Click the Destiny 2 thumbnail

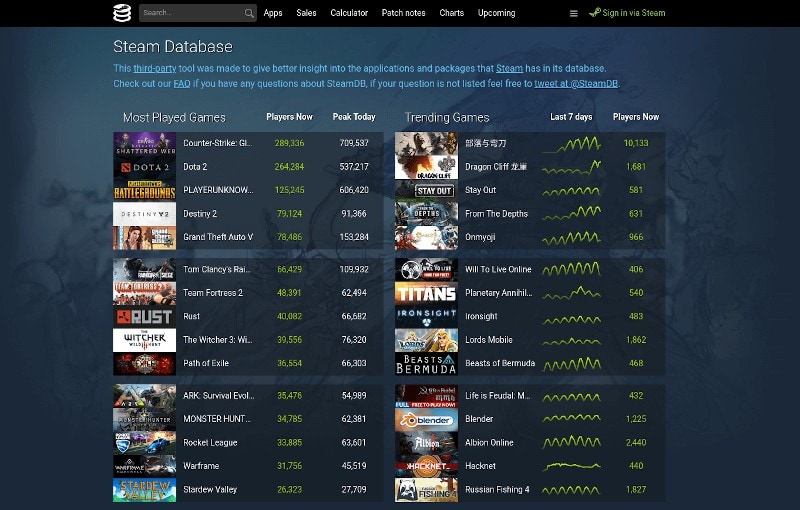[144, 214]
